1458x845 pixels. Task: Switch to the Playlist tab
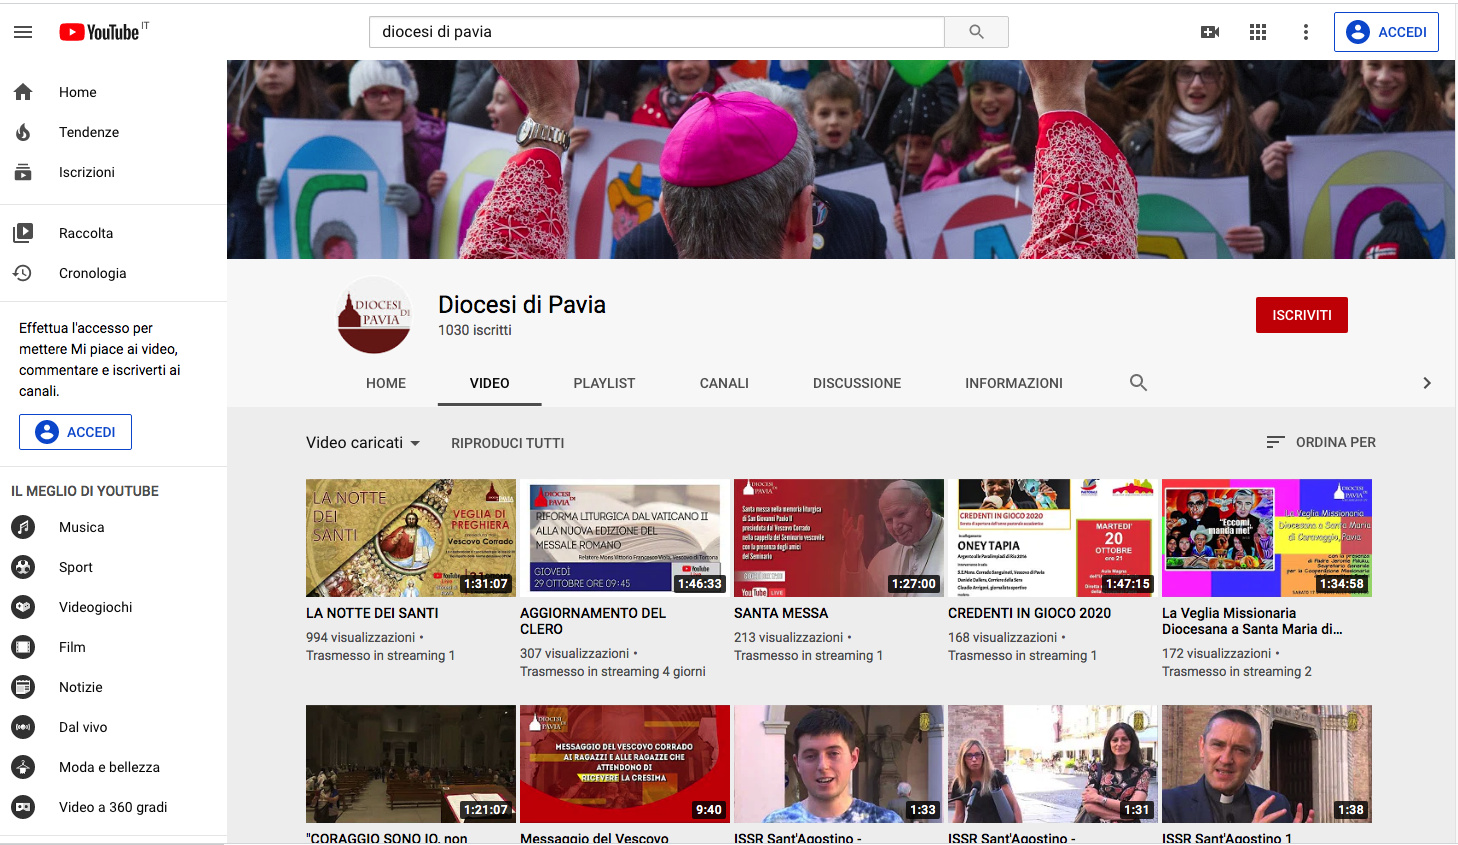point(604,383)
